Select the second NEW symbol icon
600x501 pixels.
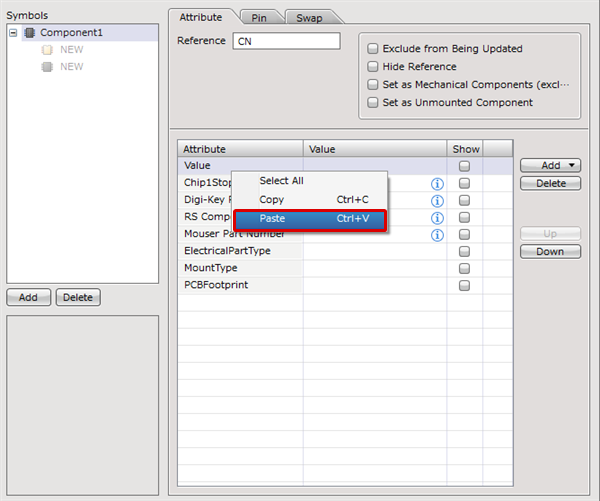pos(47,67)
